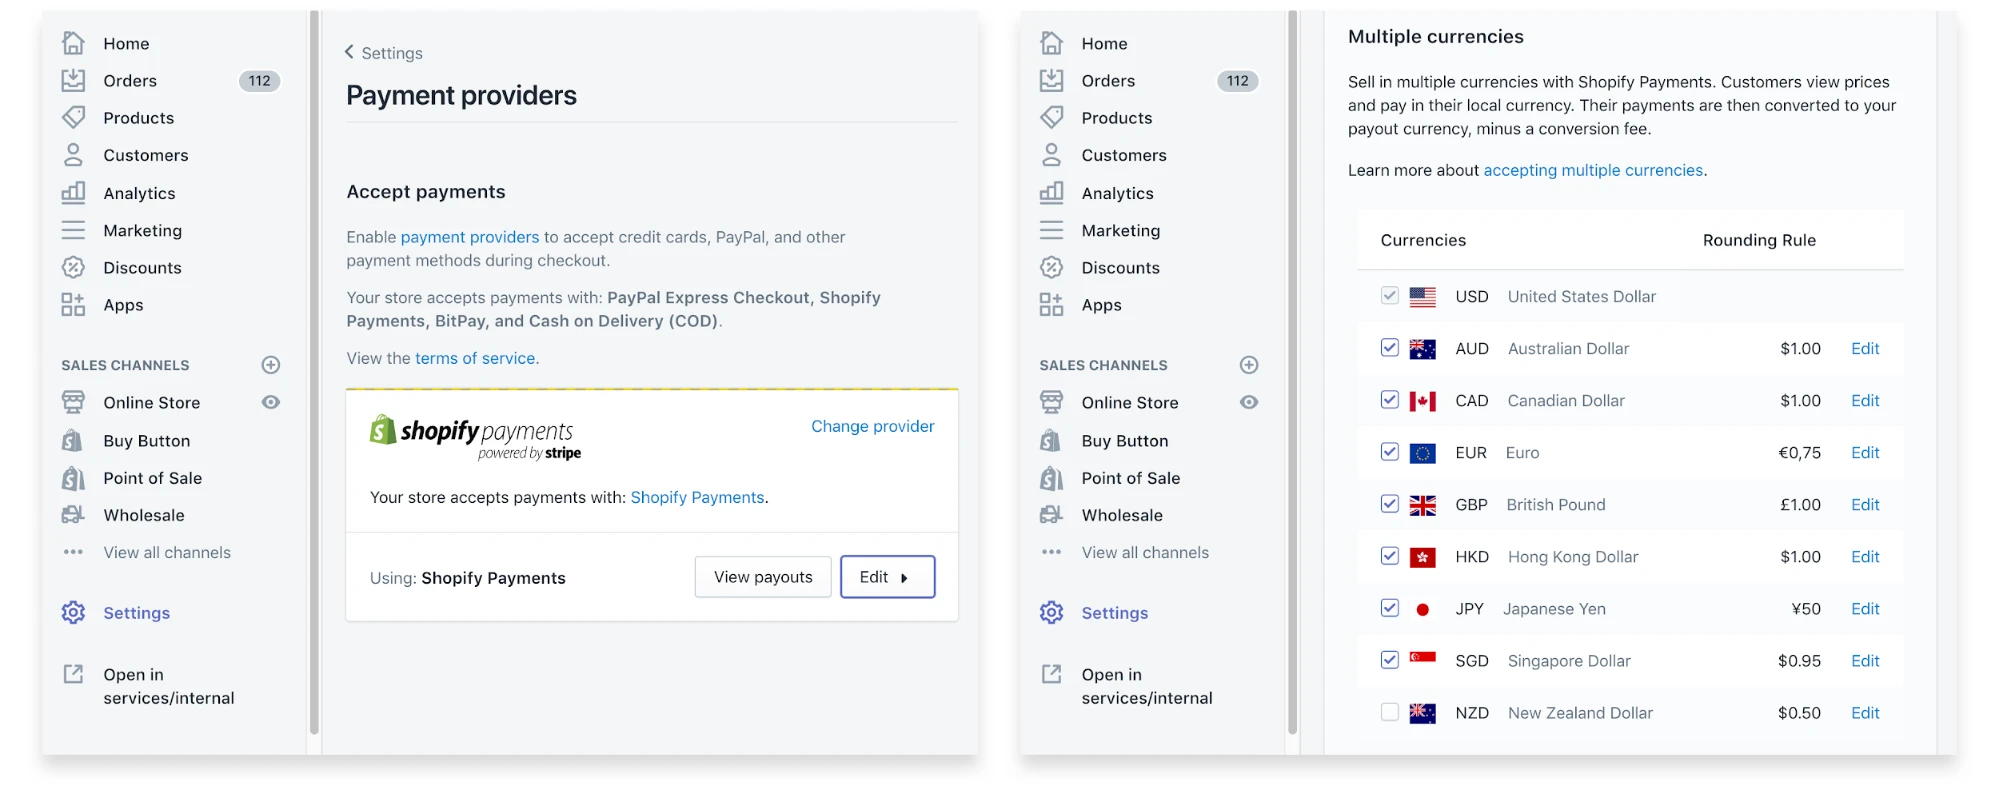Image resolution: width=1999 pixels, height=798 pixels.
Task: Click Buy Button bag icon, left window
Action: pyautogui.click(x=73, y=440)
